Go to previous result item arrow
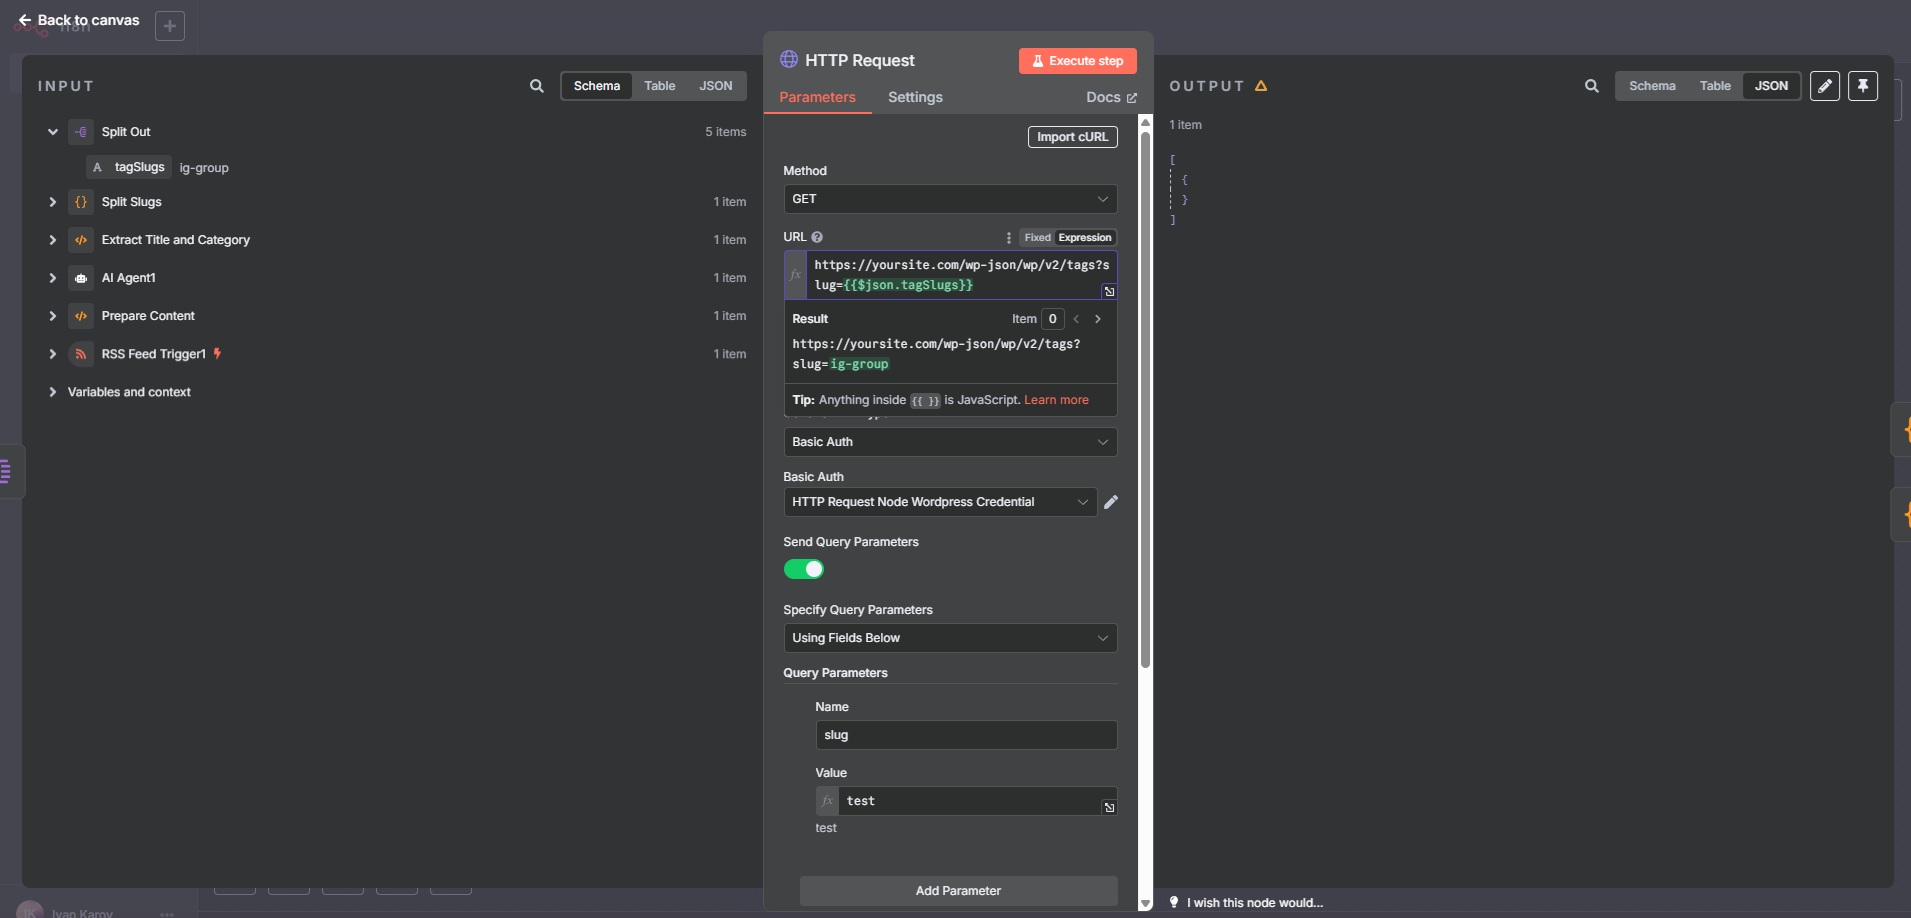This screenshot has height=918, width=1911. (1076, 319)
